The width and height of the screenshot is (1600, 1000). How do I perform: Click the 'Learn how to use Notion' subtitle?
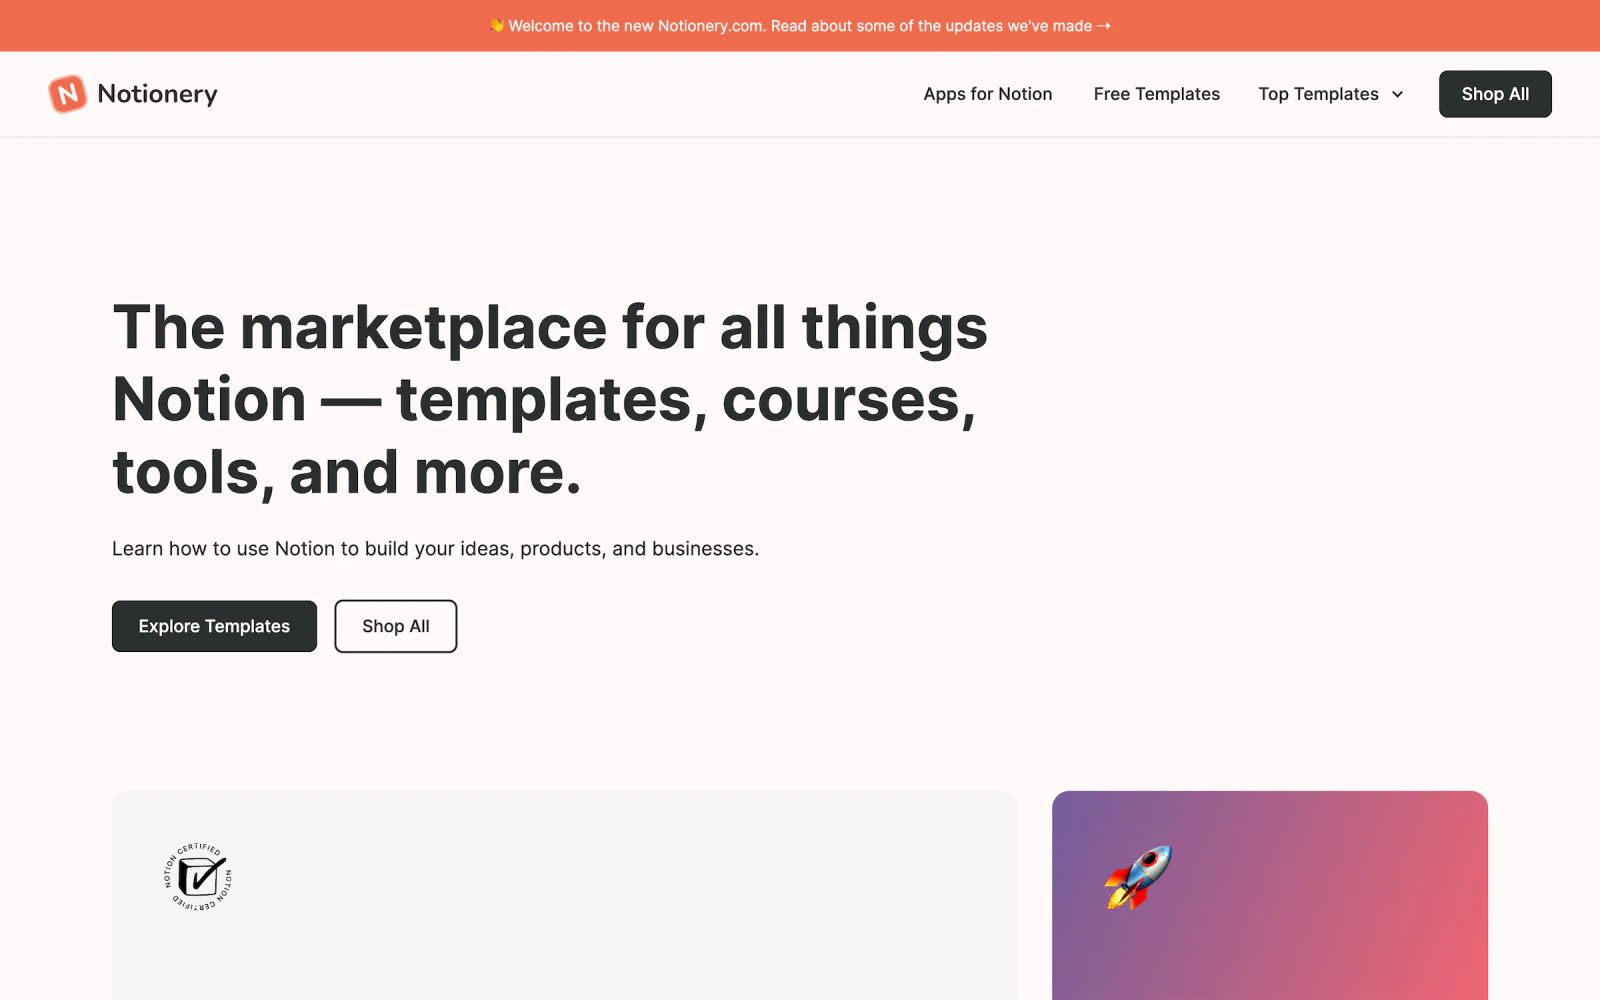pos(436,549)
